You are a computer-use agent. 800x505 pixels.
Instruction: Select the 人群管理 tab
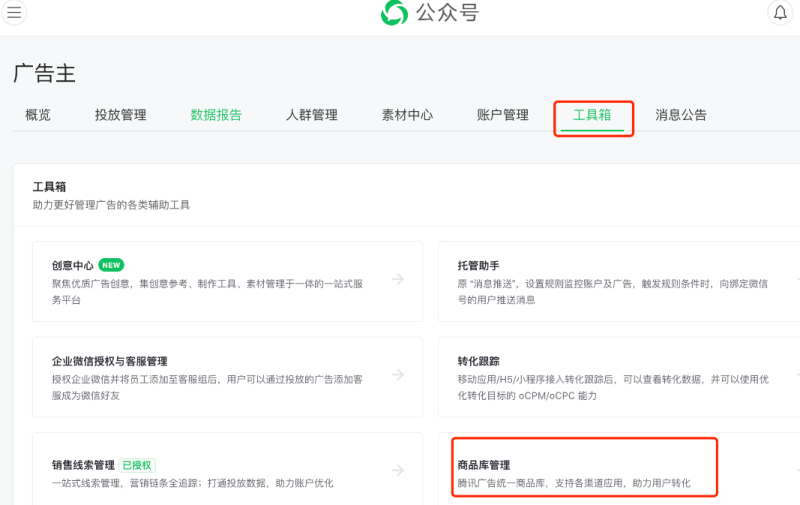pyautogui.click(x=311, y=115)
